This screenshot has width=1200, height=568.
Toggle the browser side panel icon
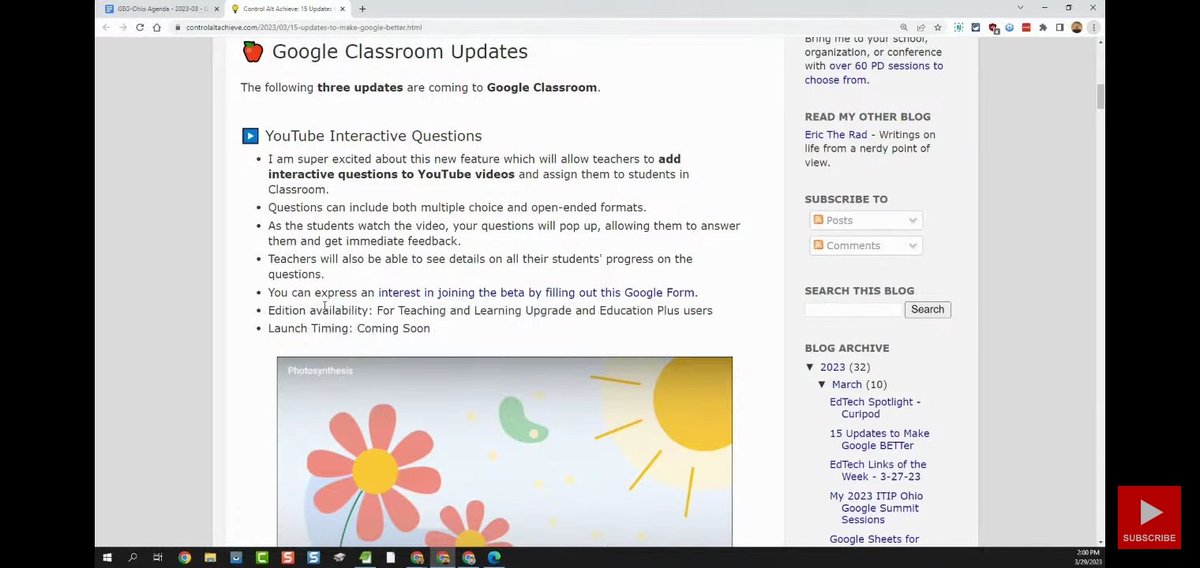point(1060,27)
